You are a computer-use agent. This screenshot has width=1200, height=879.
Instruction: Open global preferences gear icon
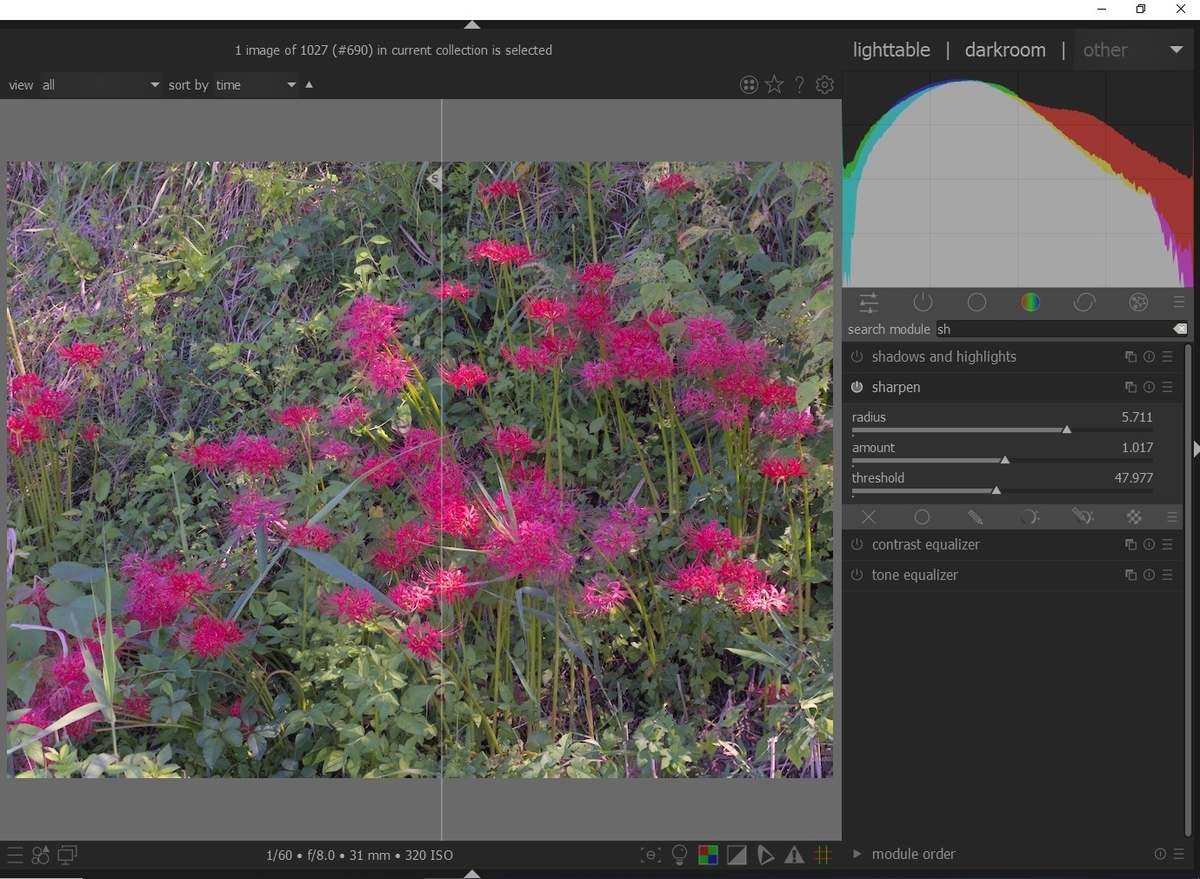point(825,85)
